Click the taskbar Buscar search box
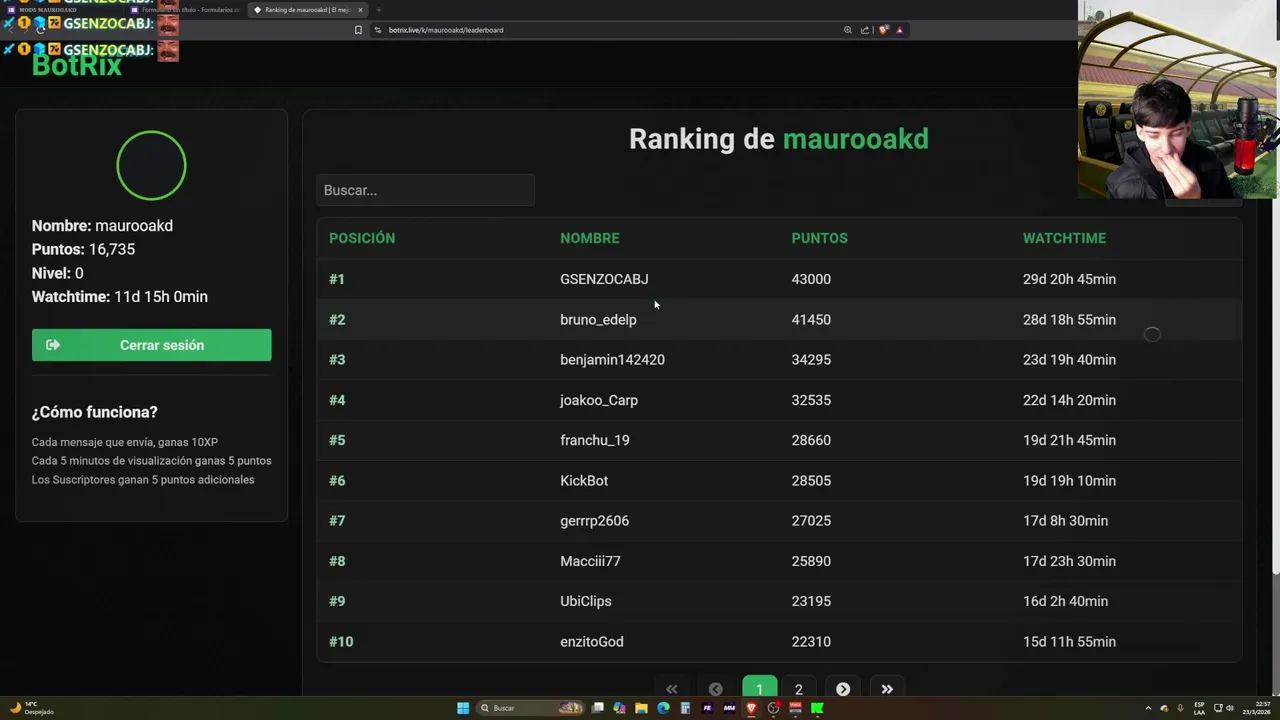This screenshot has height=720, width=1280. 531,708
